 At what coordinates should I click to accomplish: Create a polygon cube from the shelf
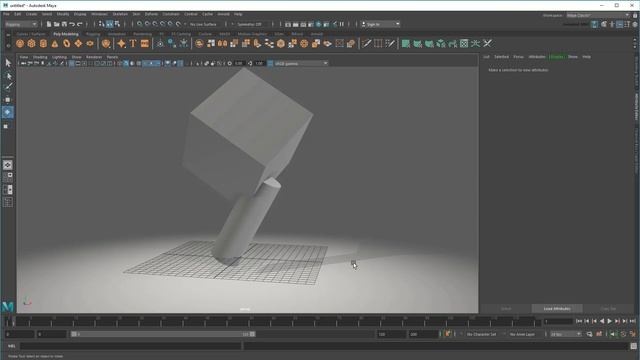[x=31, y=44]
